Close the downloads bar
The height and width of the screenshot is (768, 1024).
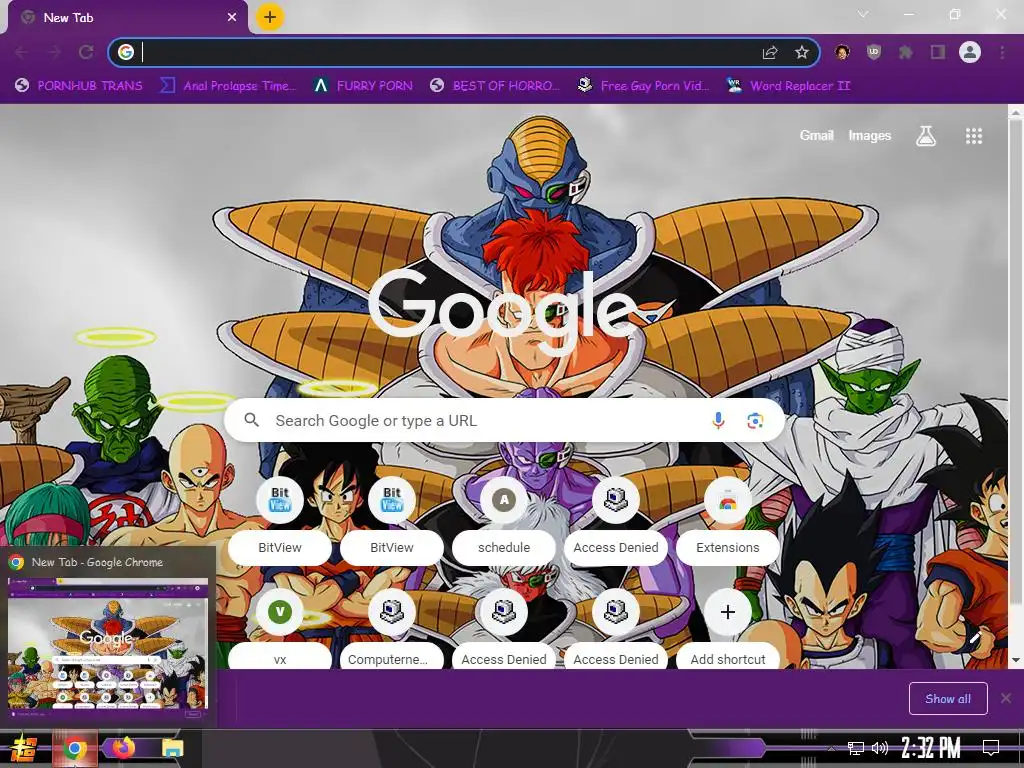click(x=1006, y=699)
